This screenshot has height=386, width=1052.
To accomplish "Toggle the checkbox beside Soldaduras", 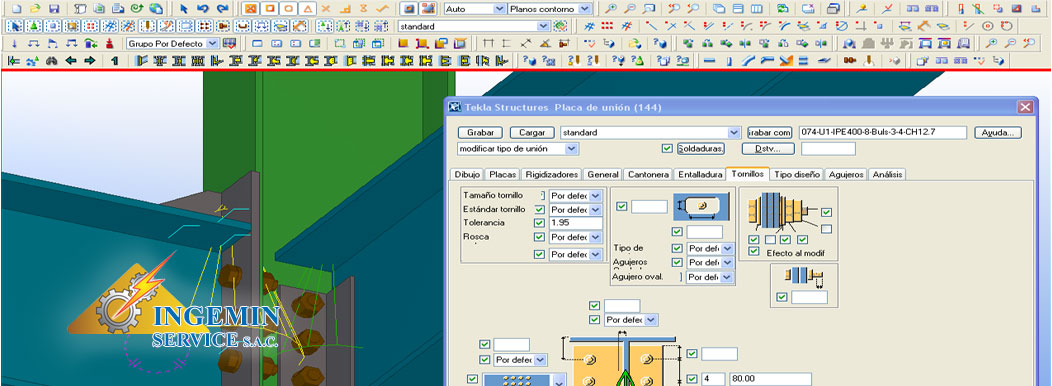I will 666,148.
